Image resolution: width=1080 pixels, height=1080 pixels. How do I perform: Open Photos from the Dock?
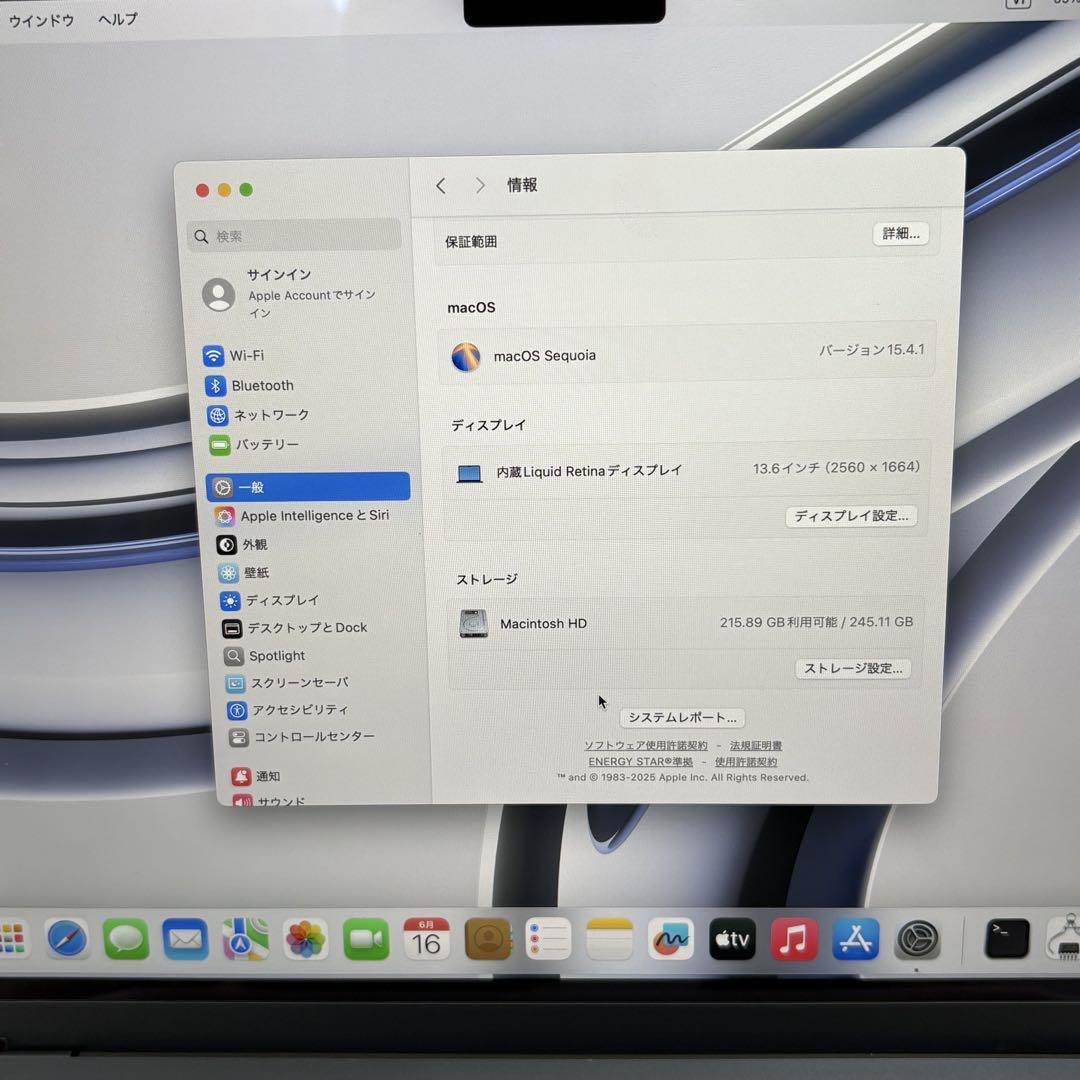pyautogui.click(x=305, y=939)
